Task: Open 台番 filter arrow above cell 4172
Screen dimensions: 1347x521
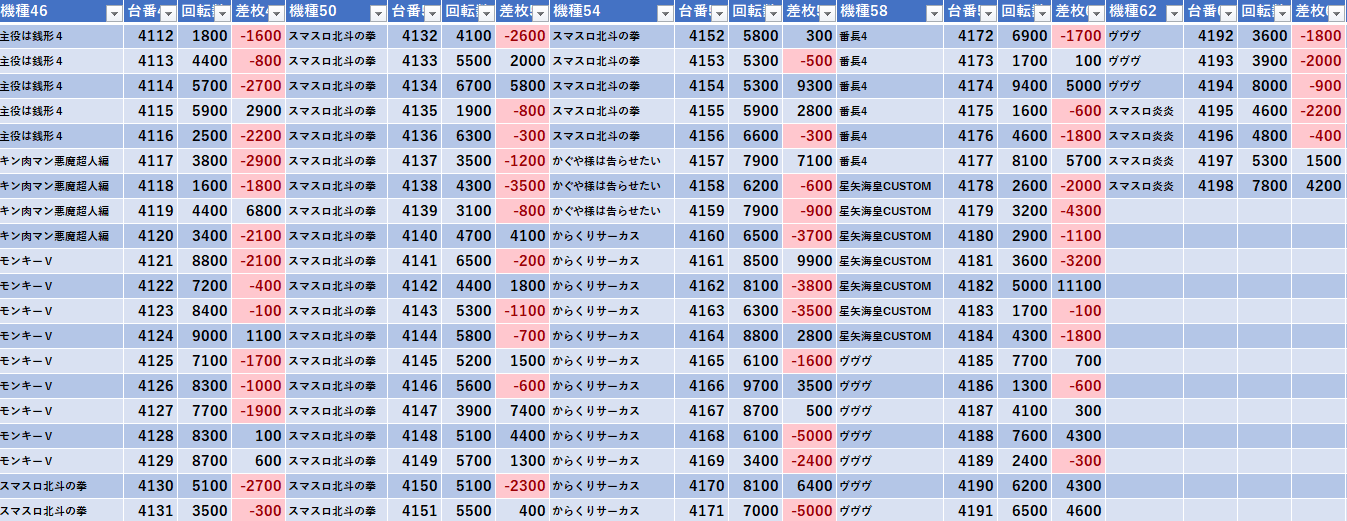Action: (x=987, y=13)
